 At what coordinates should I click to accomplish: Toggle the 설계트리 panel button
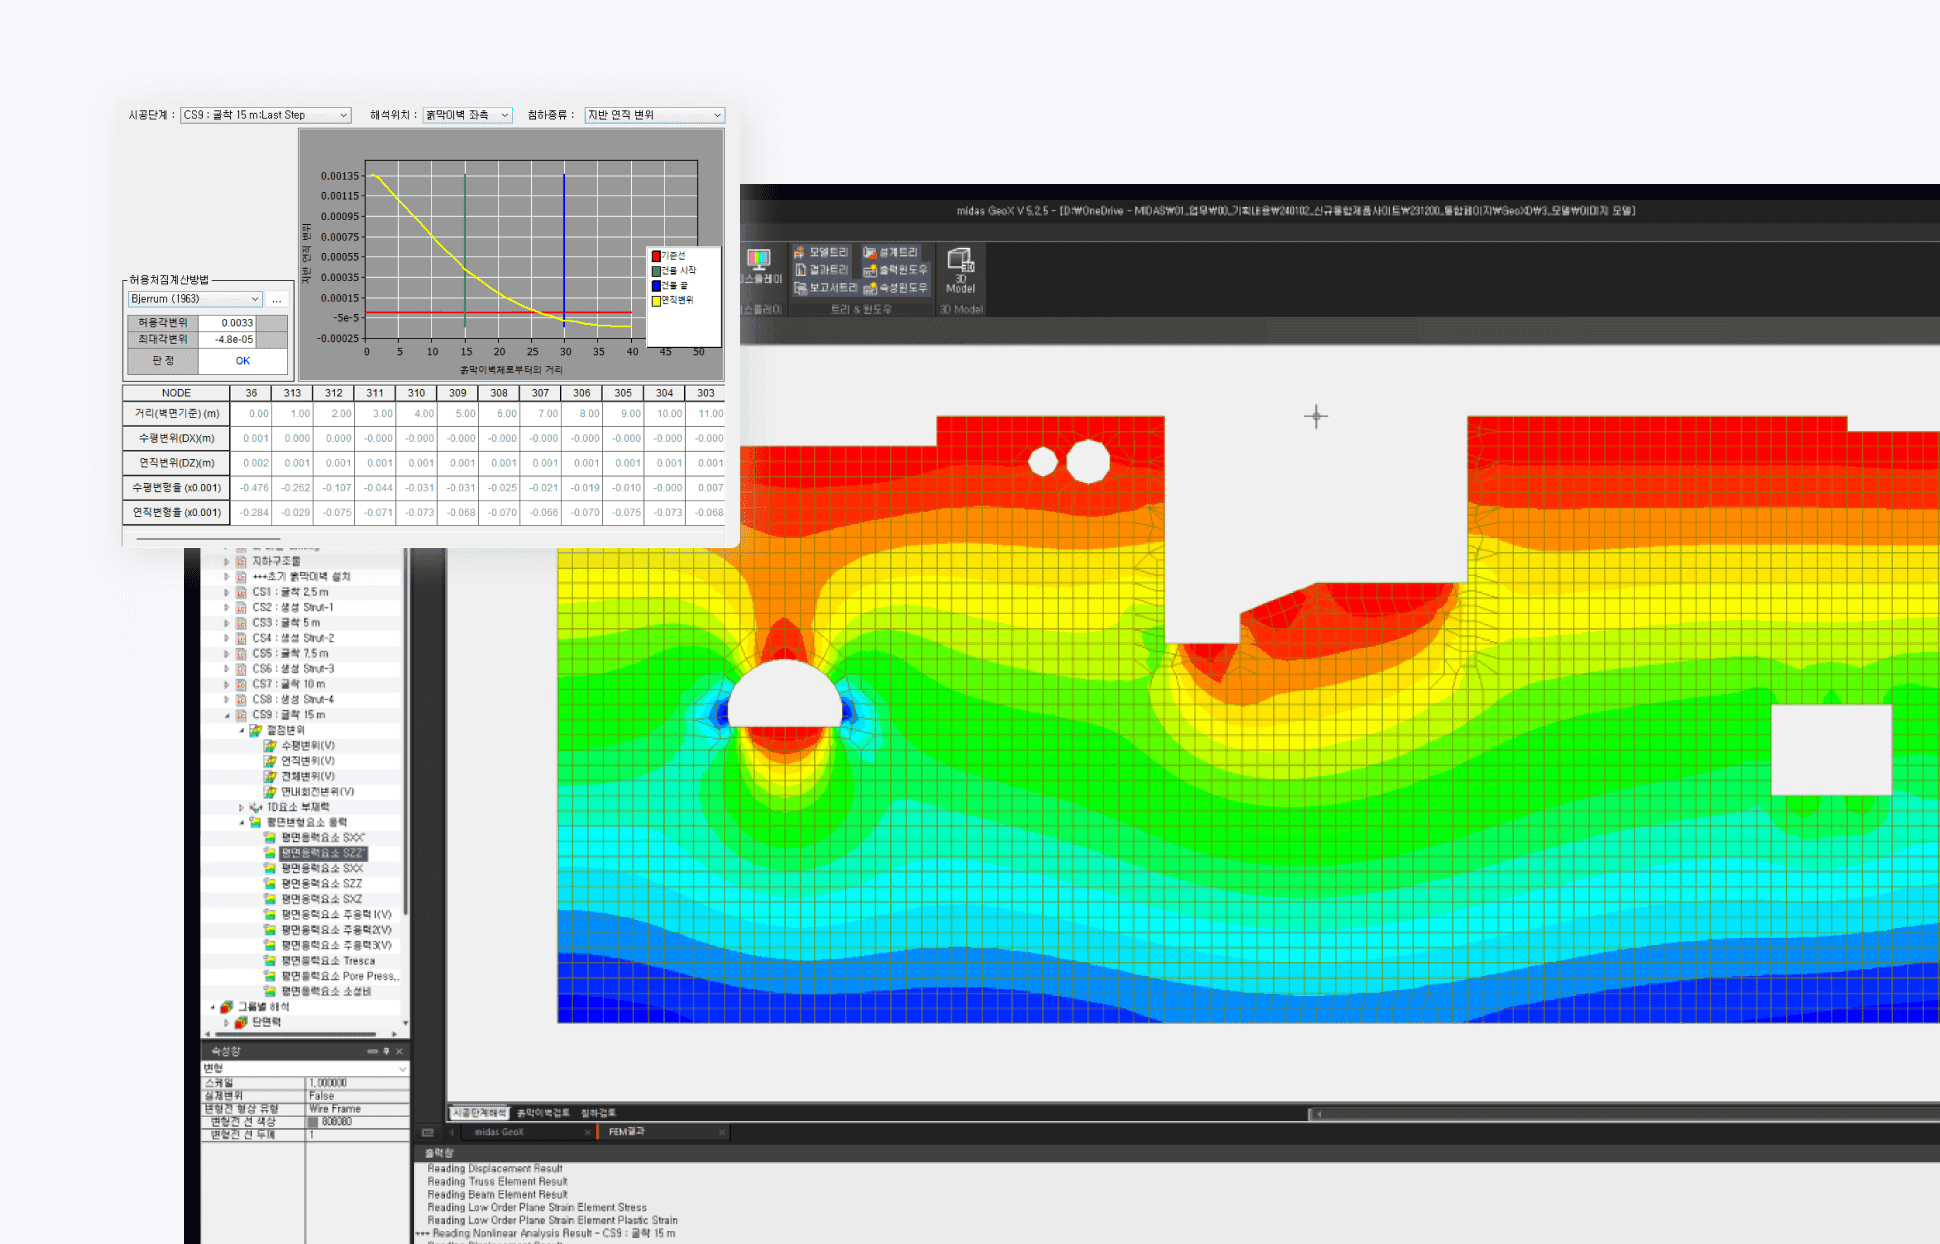coord(890,252)
